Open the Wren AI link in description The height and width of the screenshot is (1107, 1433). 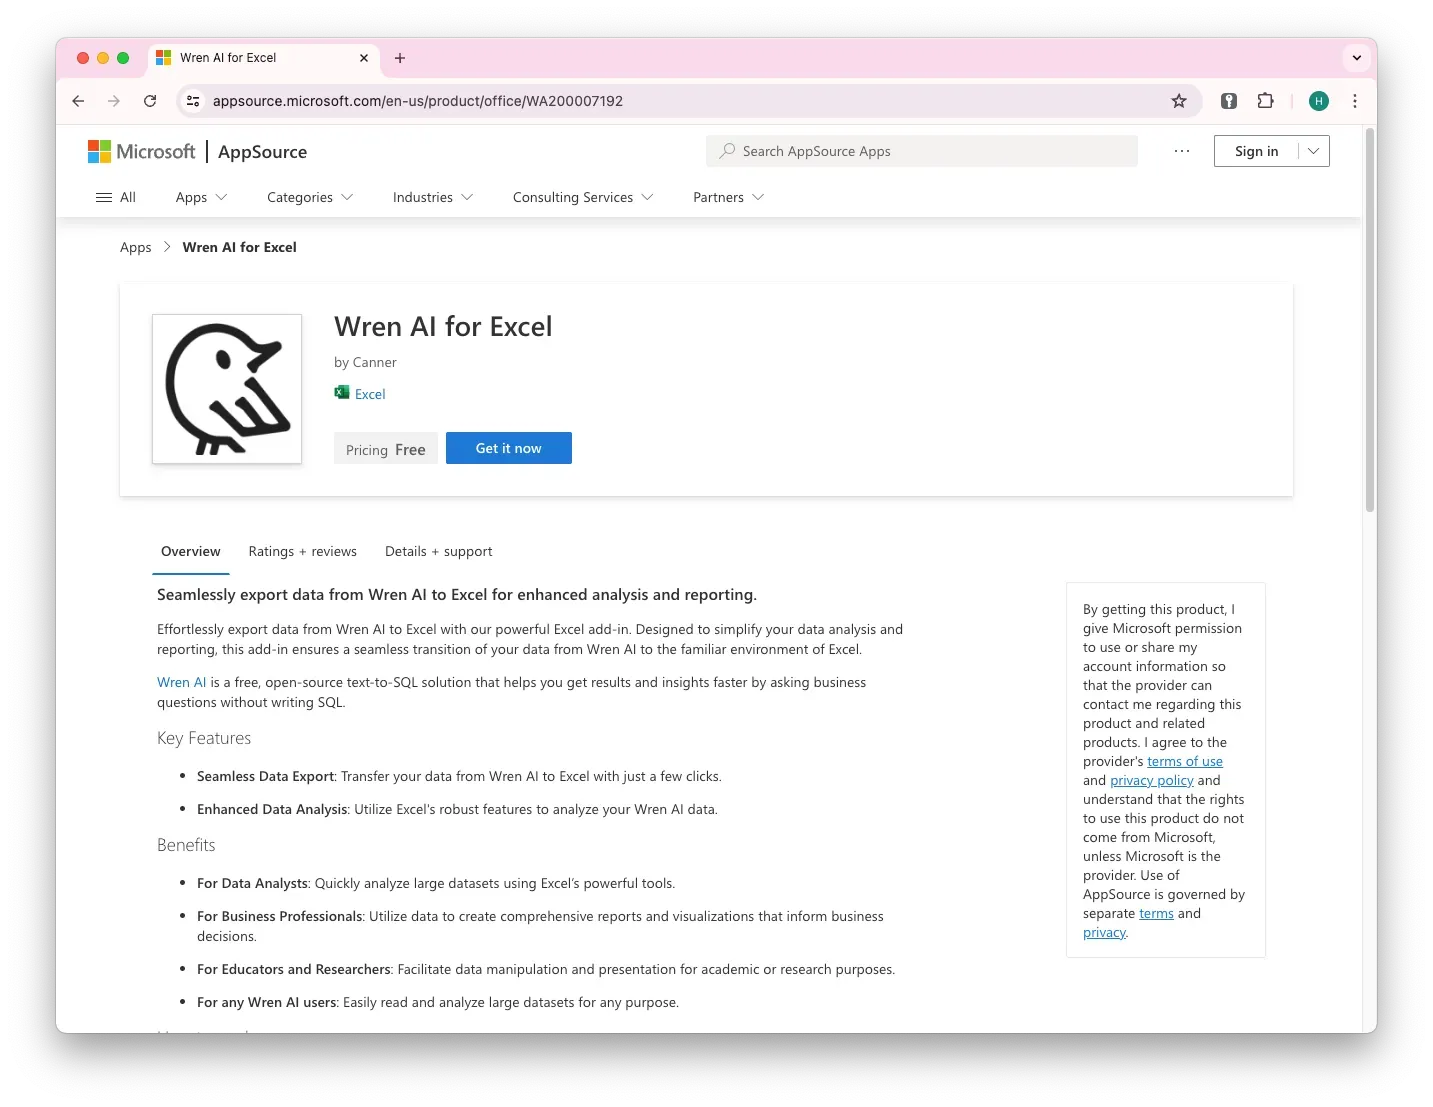[x=181, y=682]
